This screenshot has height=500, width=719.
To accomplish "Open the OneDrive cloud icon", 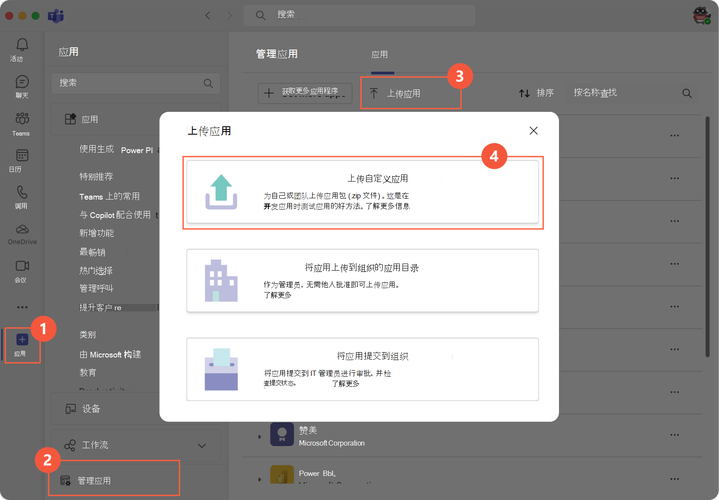I will tap(22, 229).
